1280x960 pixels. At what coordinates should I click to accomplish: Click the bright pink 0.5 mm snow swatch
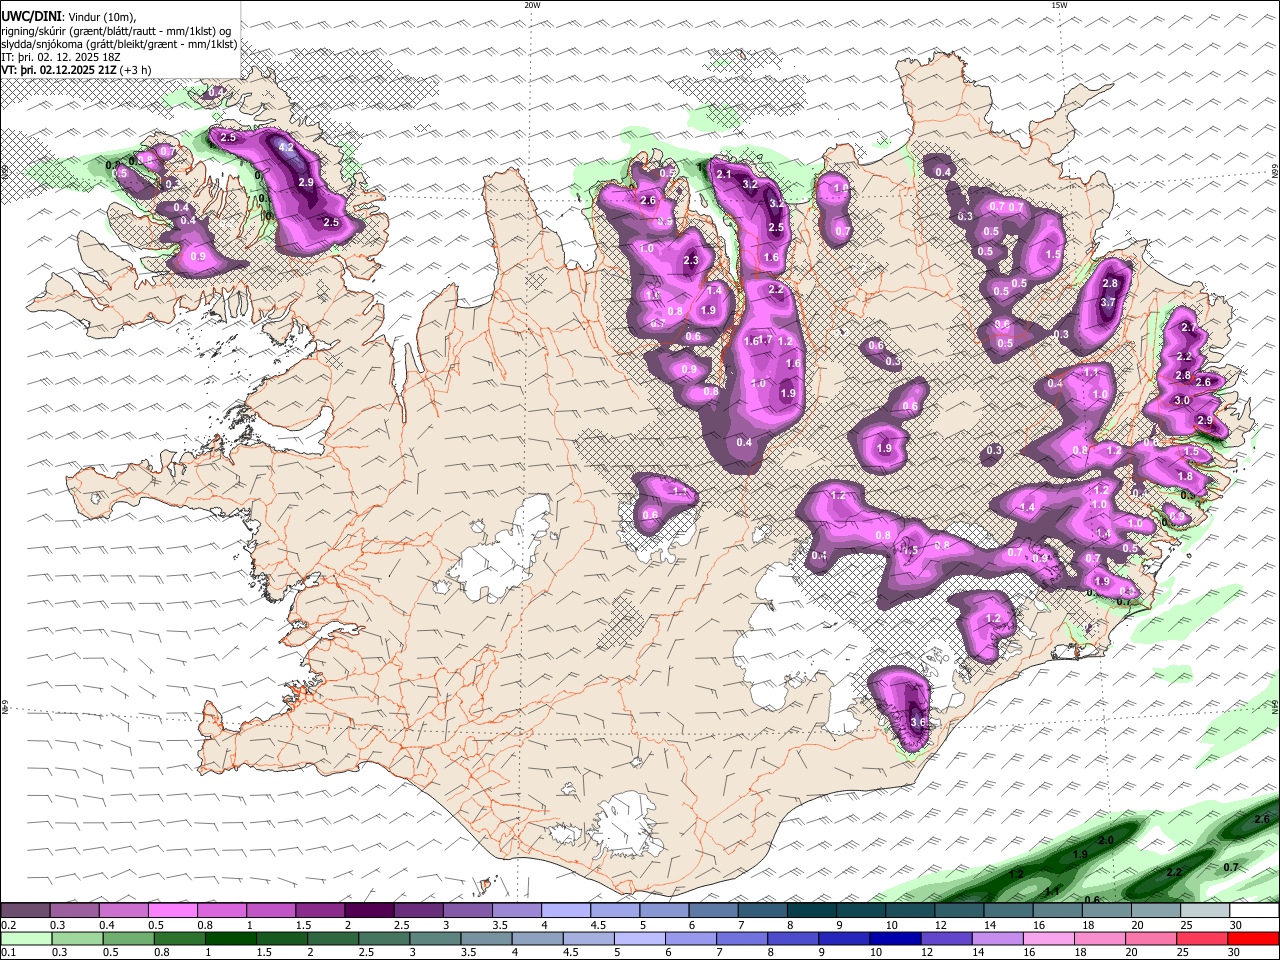(x=172, y=910)
